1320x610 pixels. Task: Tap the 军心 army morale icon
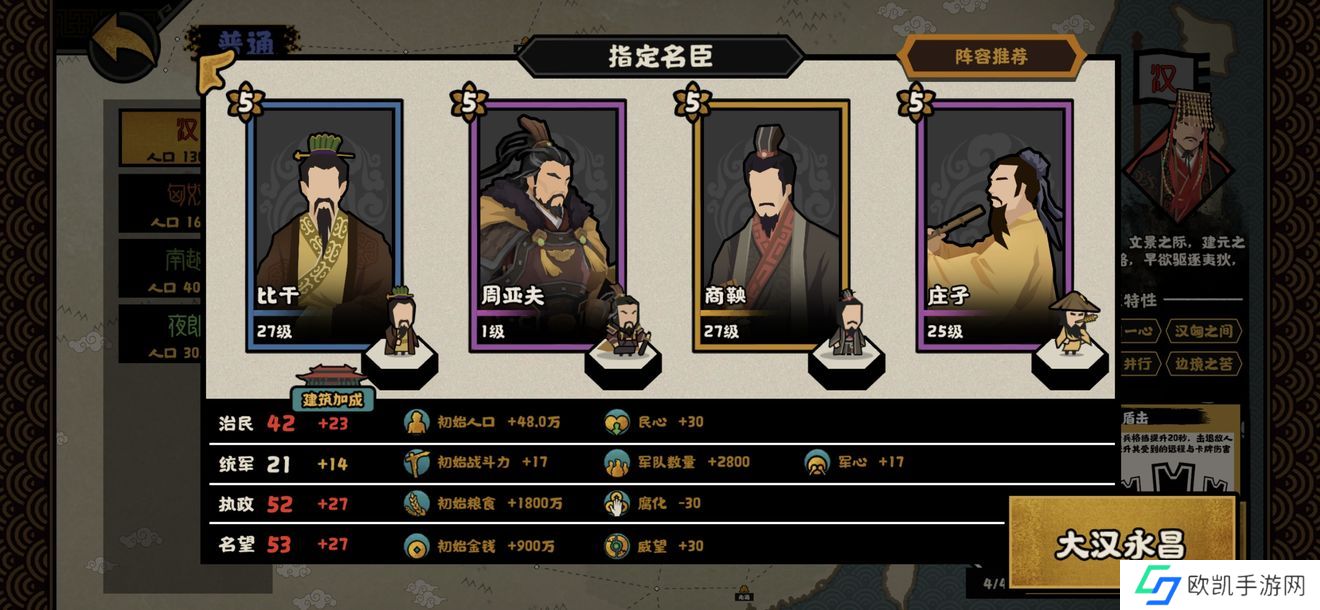click(x=818, y=462)
